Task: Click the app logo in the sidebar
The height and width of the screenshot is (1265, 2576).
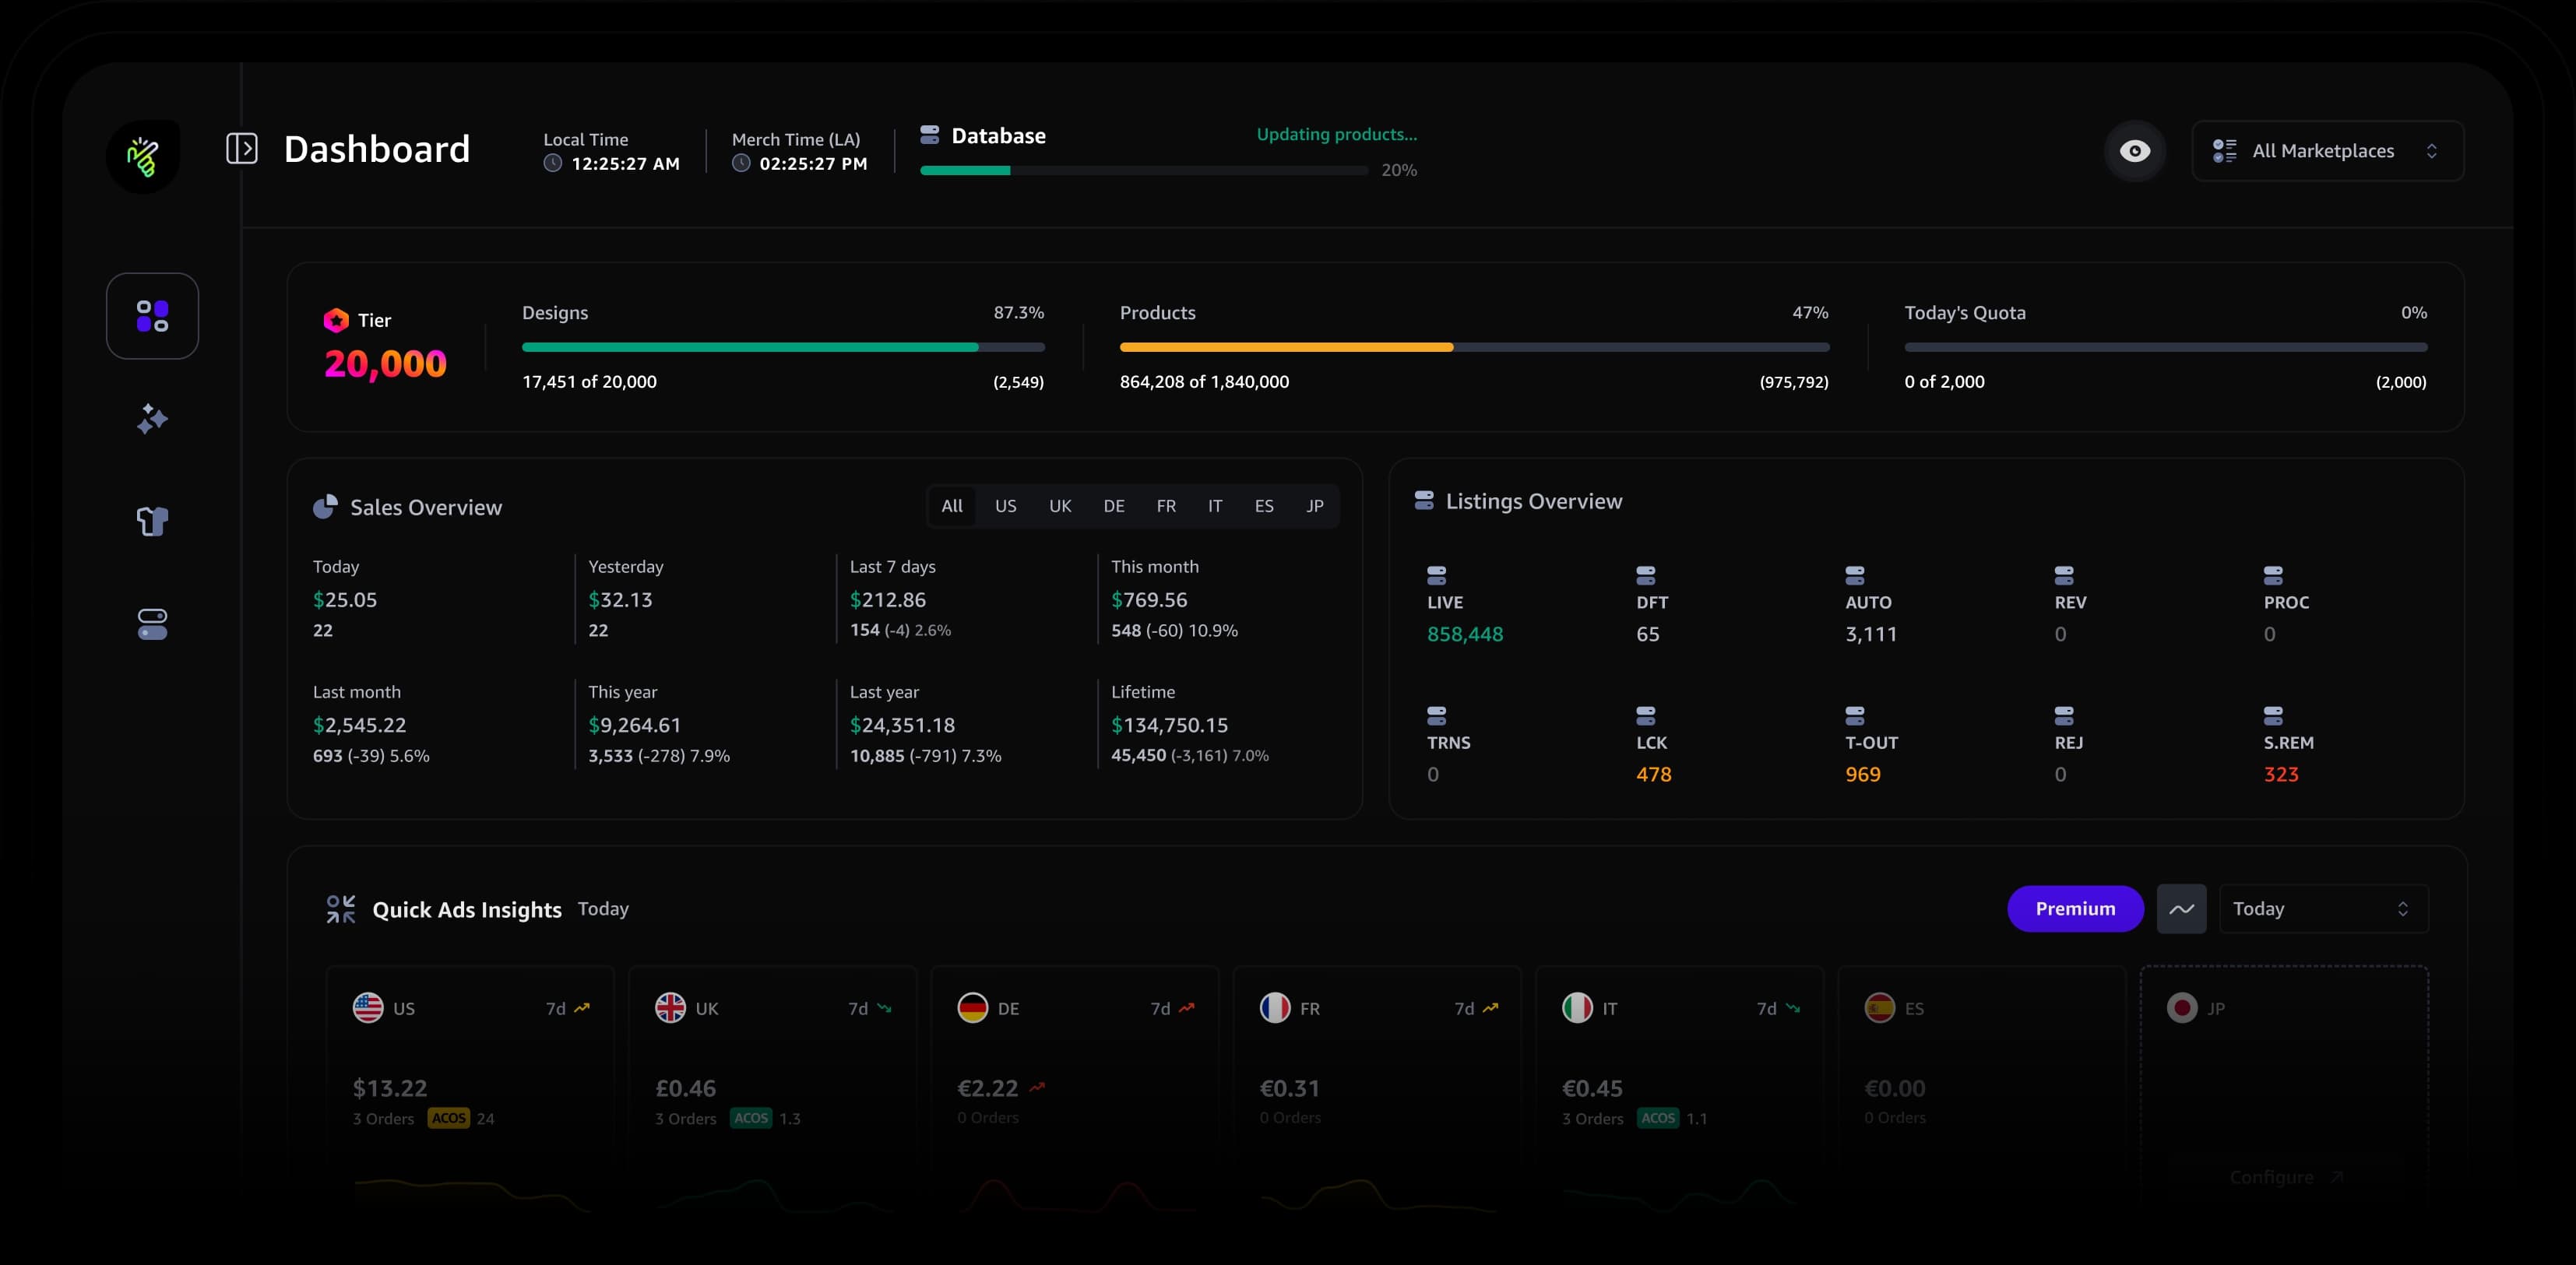Action: pos(143,157)
